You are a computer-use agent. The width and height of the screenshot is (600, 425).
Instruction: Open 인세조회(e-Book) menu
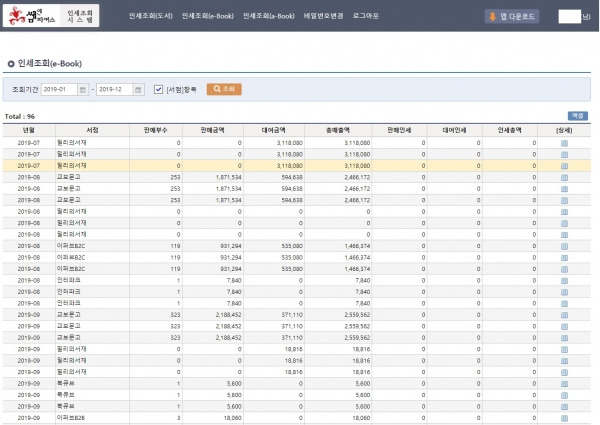[x=208, y=16]
